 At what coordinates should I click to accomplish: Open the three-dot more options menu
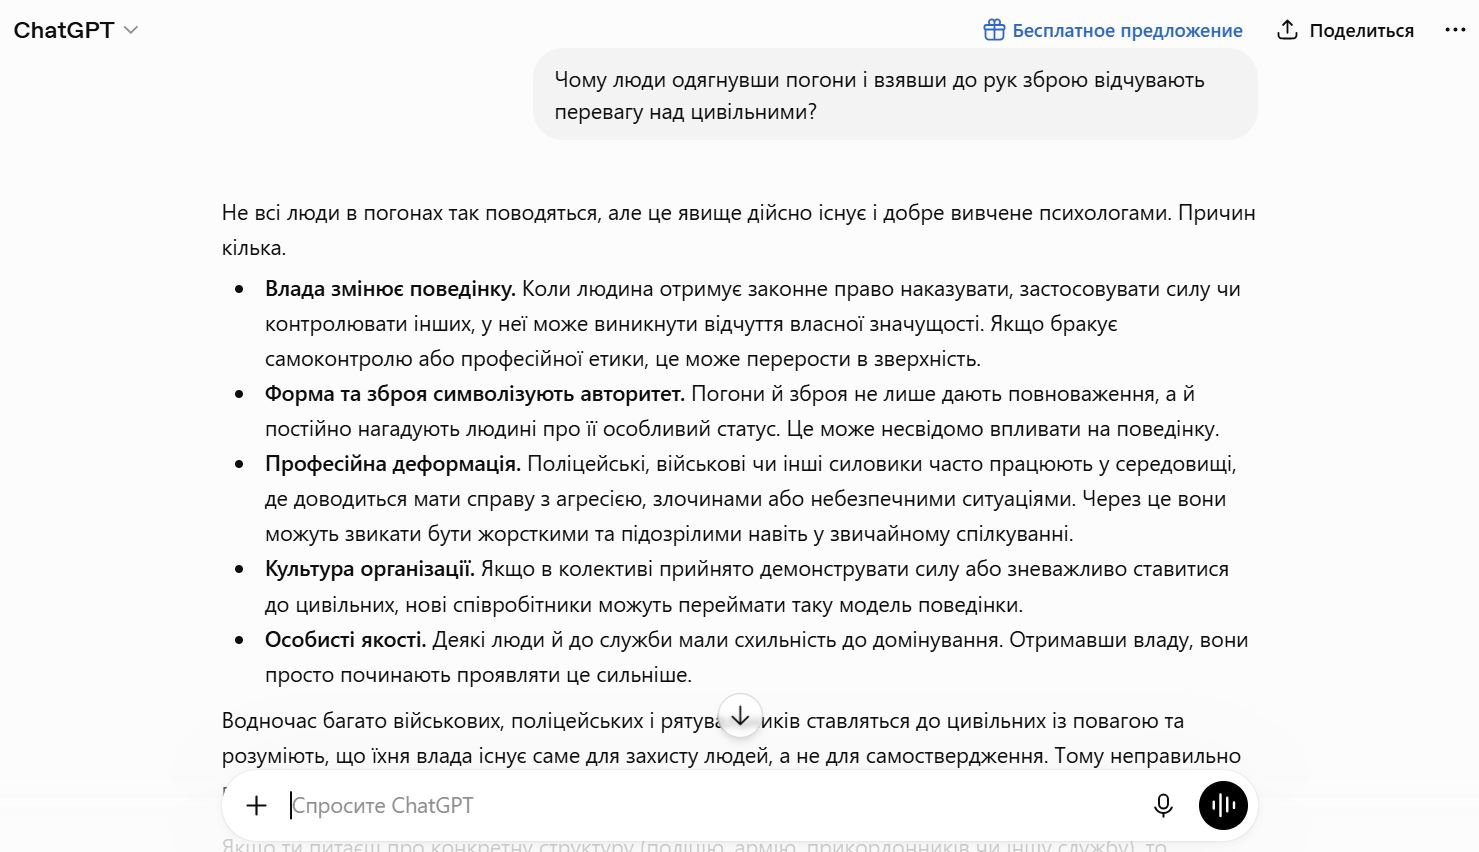1455,30
